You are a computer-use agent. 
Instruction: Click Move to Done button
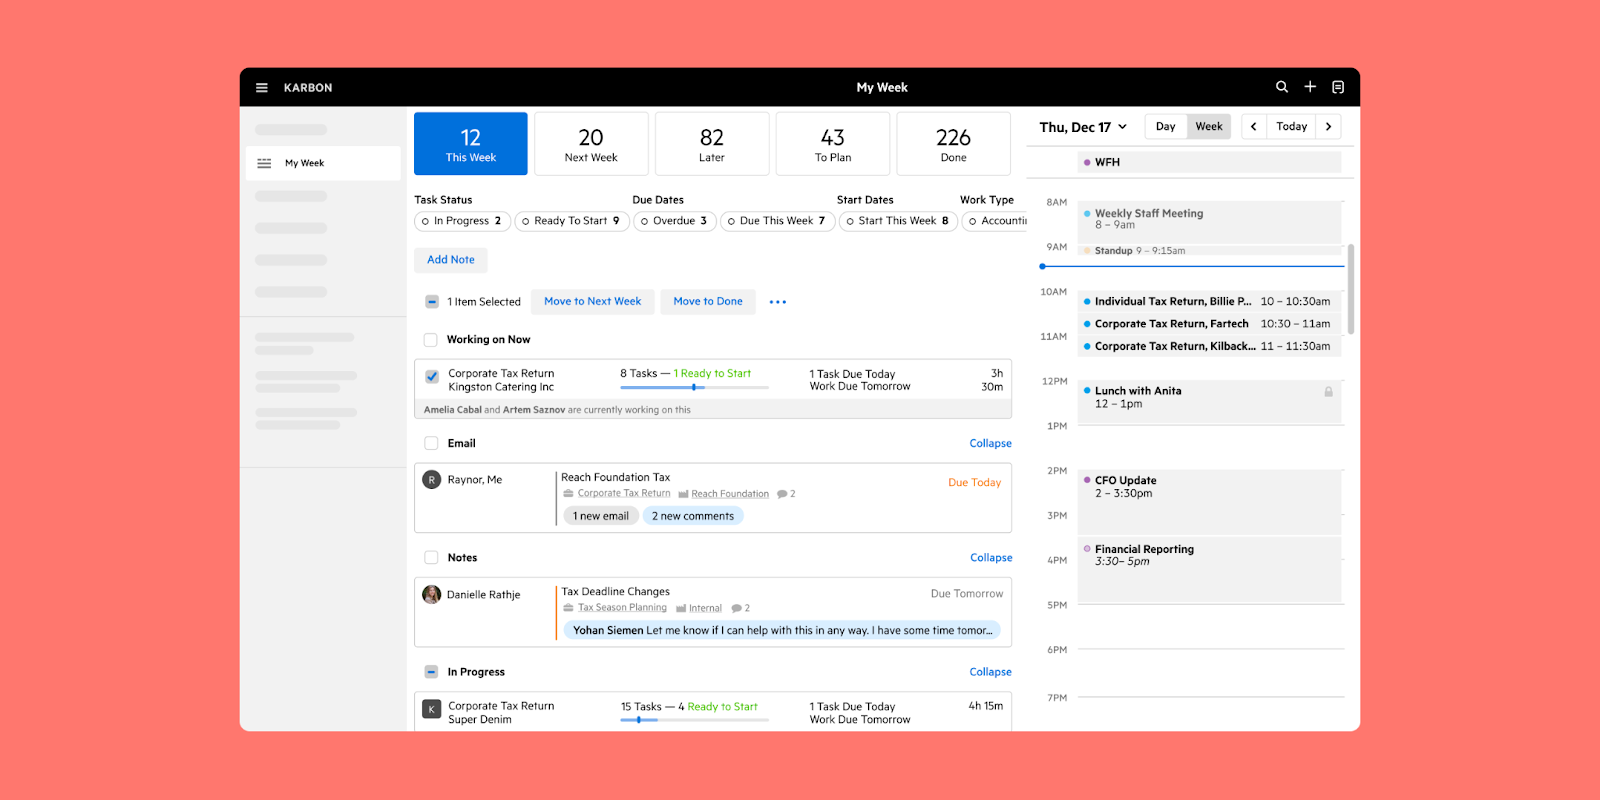(708, 302)
